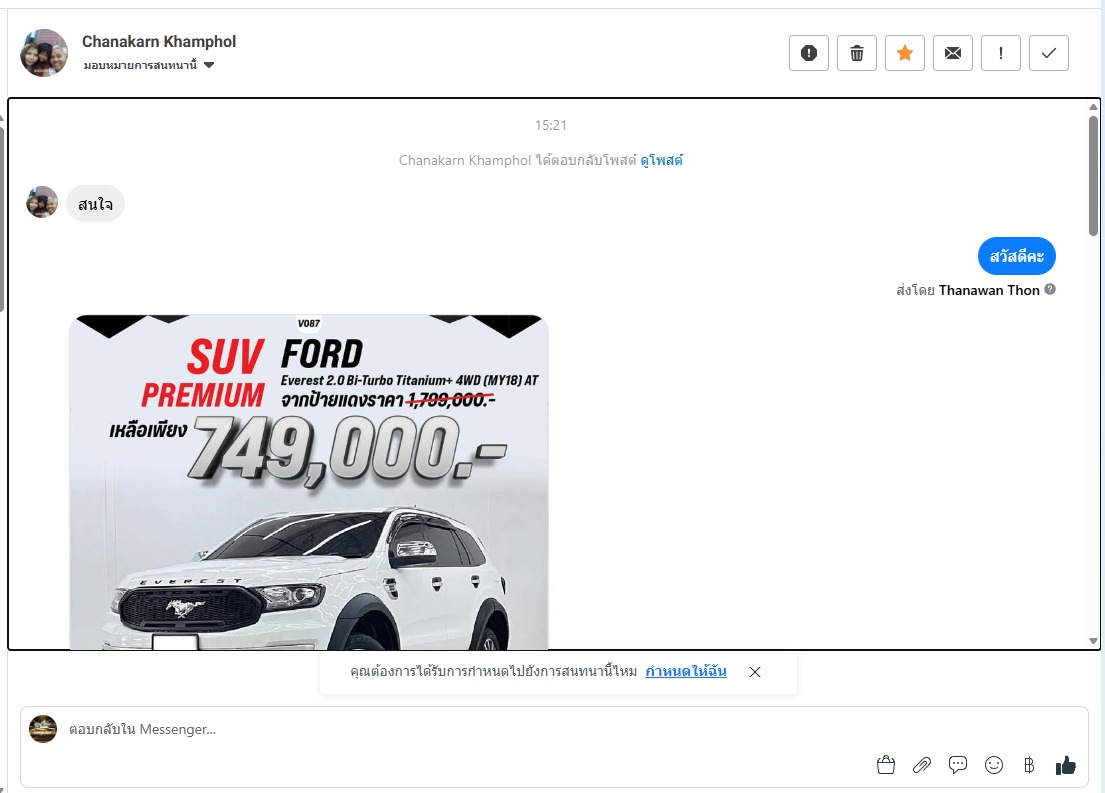The height and width of the screenshot is (793, 1105).
Task: Send a thumbs-up like
Action: coord(1066,765)
